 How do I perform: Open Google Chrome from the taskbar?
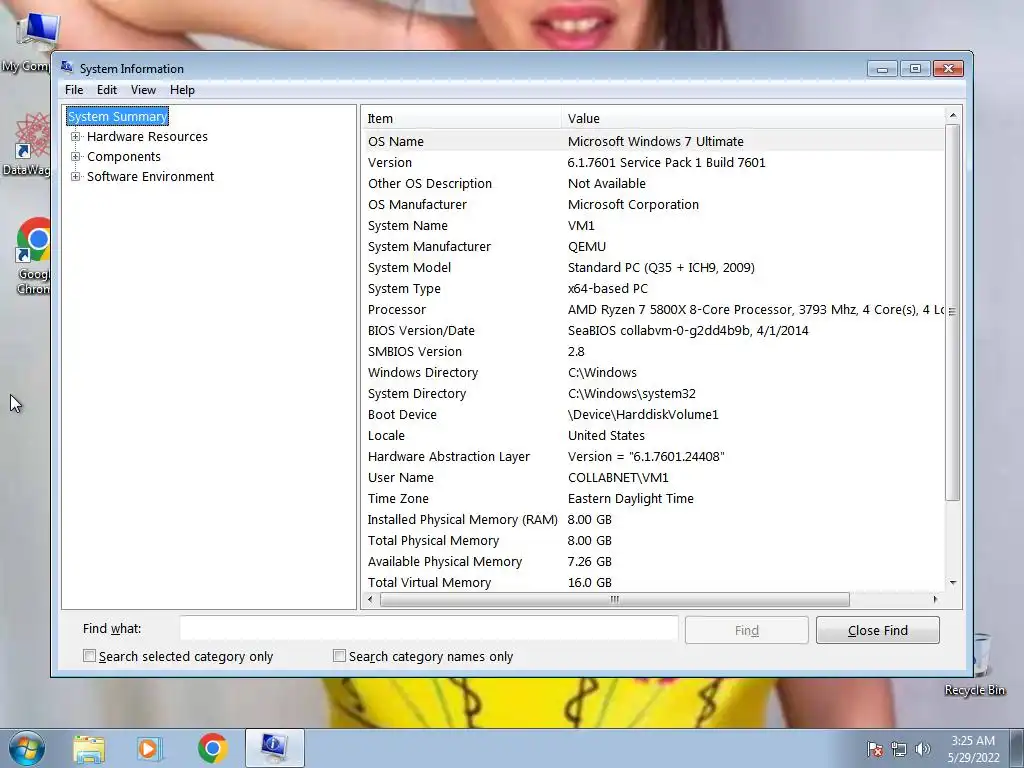(212, 748)
